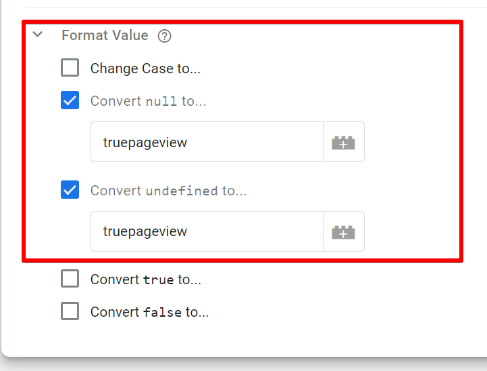Viewport: 487px width, 371px height.
Task: Insert variable for the null value field
Action: (344, 142)
